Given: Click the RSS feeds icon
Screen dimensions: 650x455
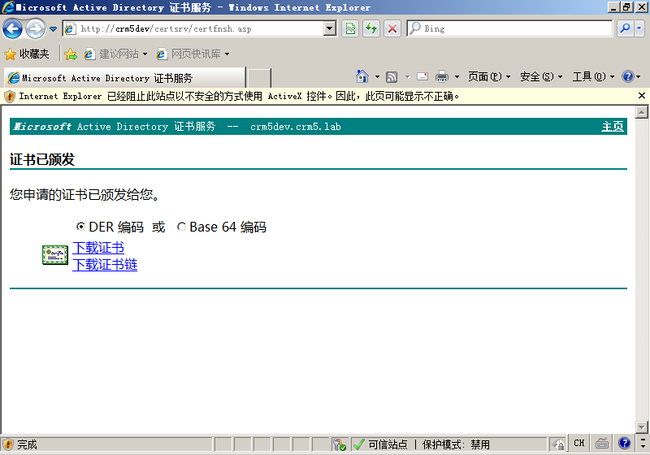Looking at the screenshot, I should pos(392,77).
